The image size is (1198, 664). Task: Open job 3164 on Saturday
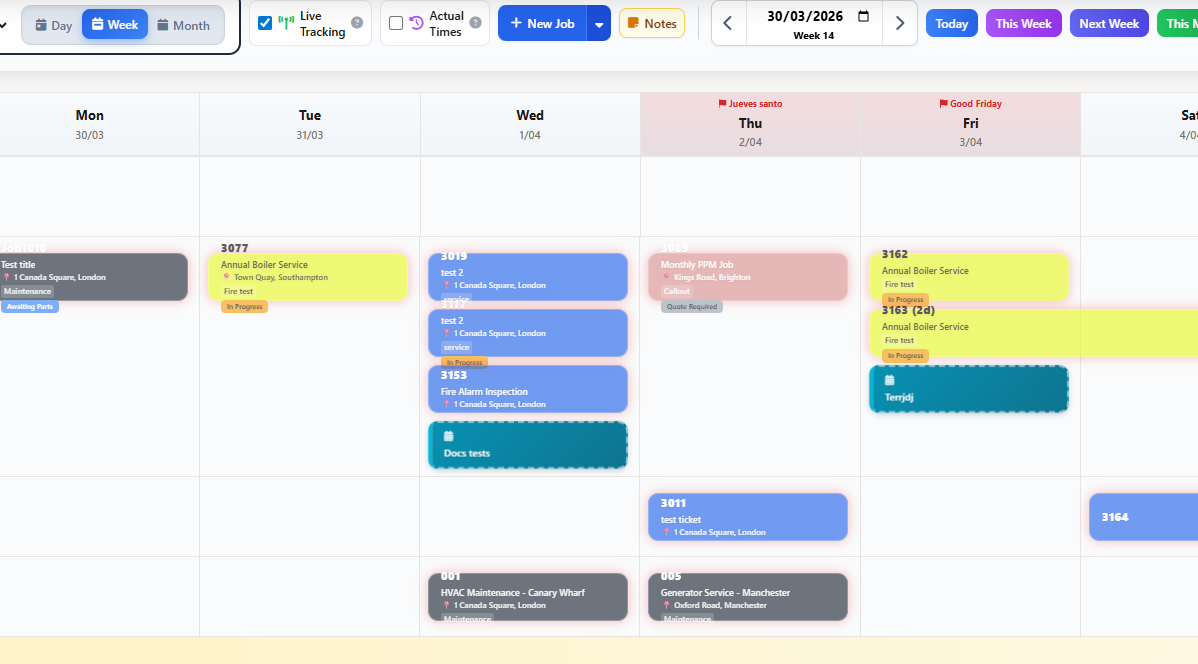1143,517
